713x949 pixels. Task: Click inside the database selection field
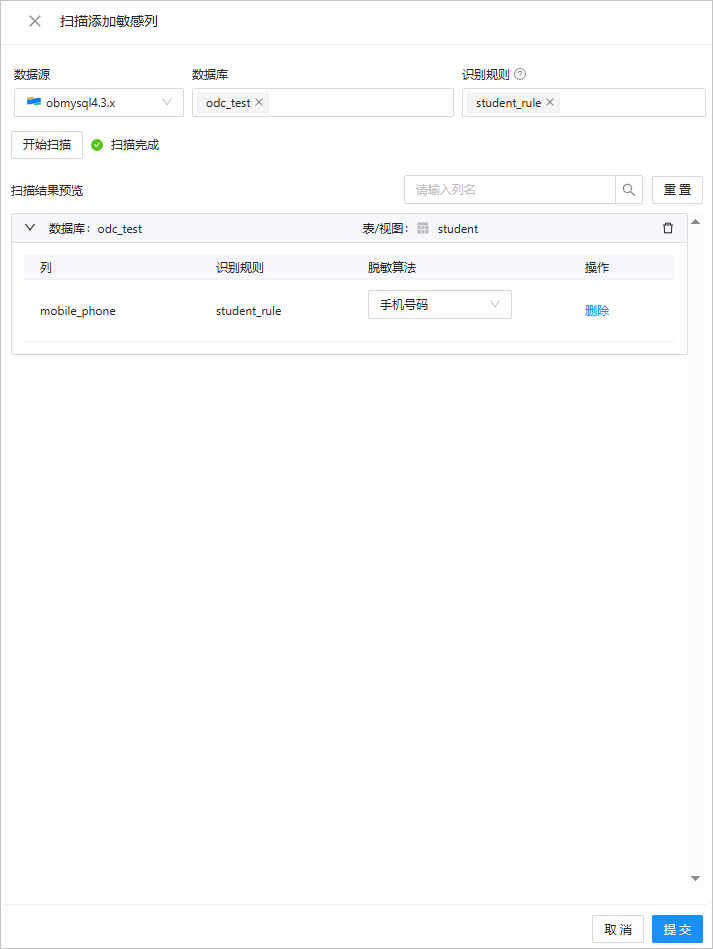click(x=323, y=102)
